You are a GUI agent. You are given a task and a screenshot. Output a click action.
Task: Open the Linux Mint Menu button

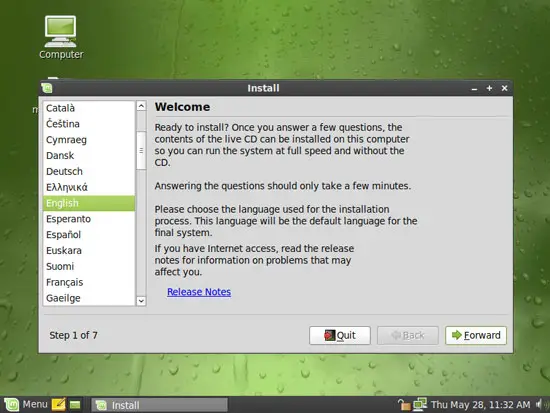pyautogui.click(x=26, y=405)
